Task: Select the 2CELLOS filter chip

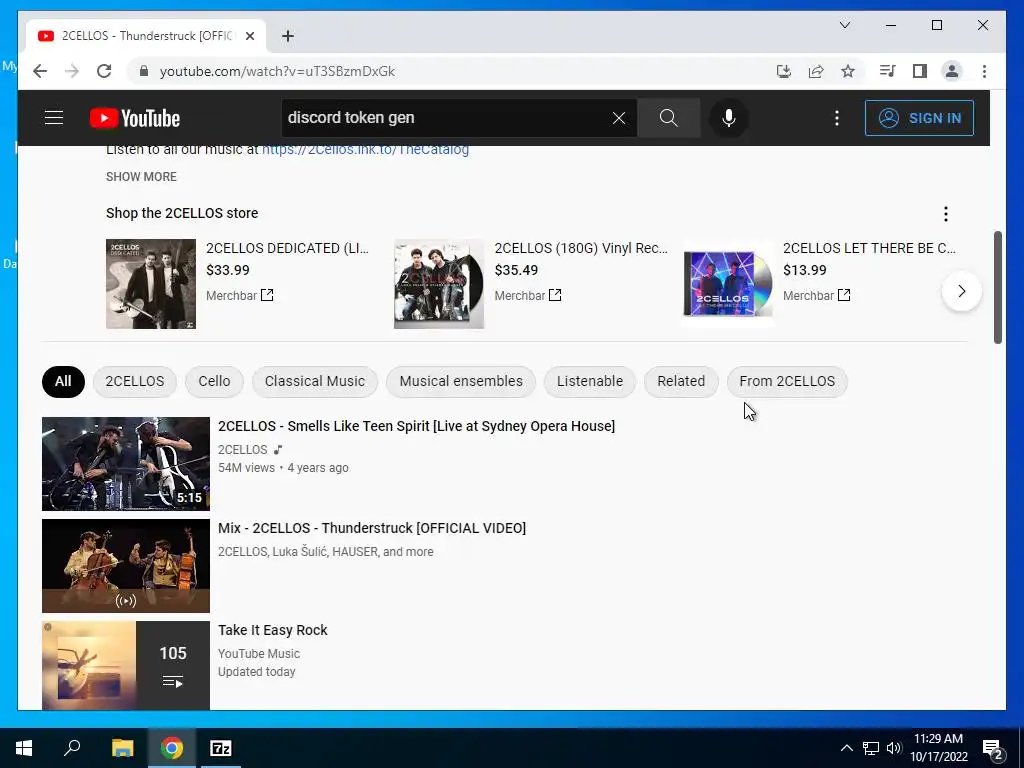Action: tap(135, 381)
